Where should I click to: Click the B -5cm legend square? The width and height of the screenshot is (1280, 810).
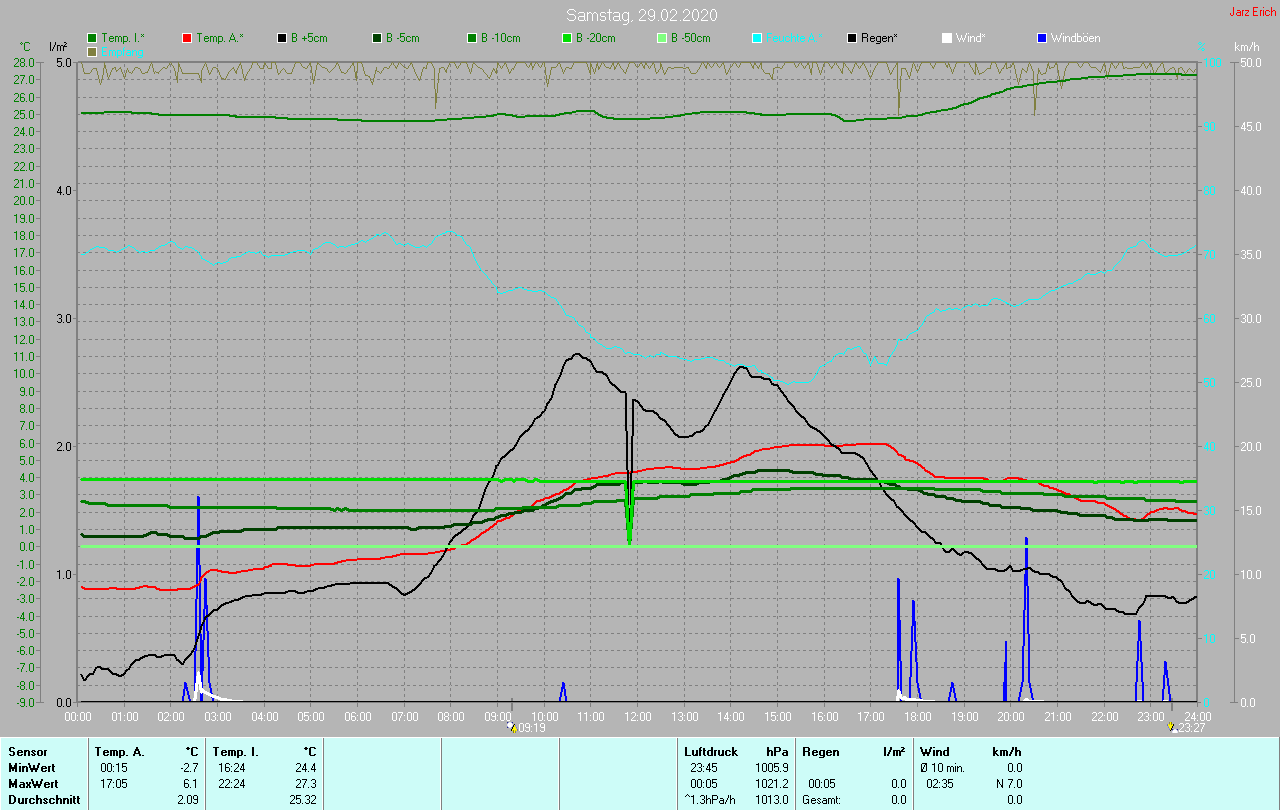click(377, 38)
